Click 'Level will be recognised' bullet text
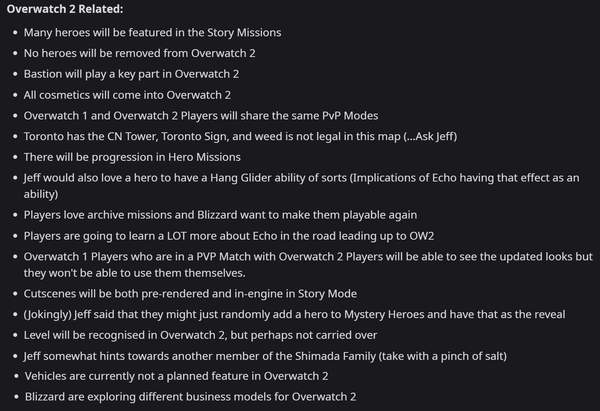Screen dimensions: 600x411 click(x=201, y=335)
